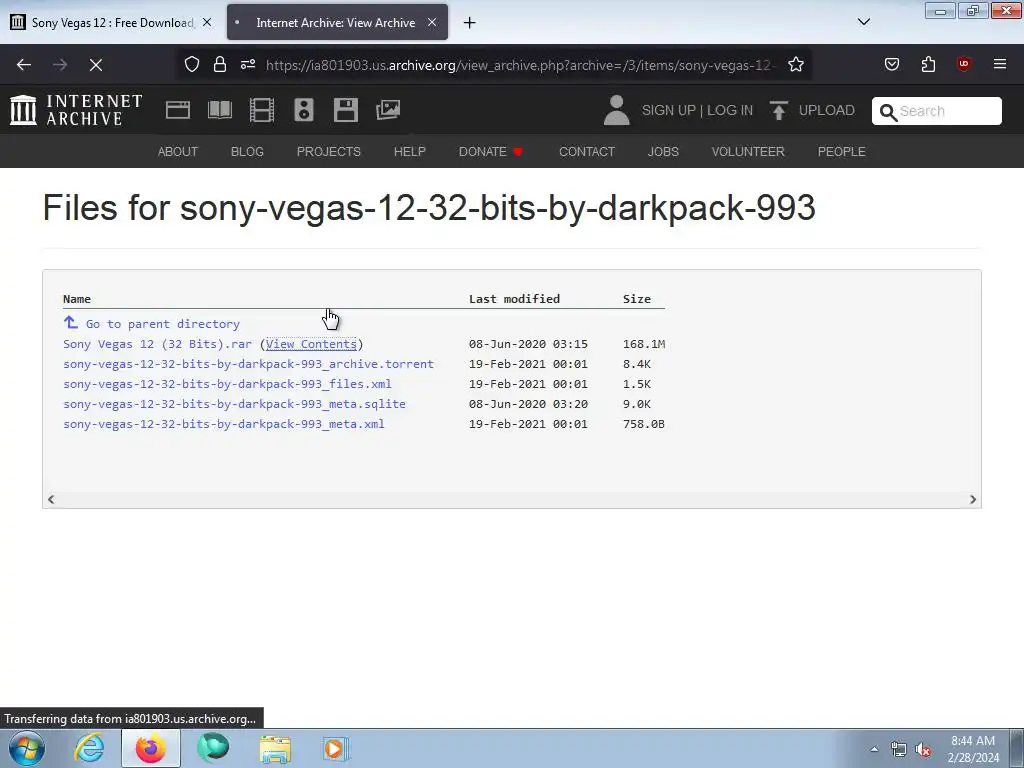Image resolution: width=1024 pixels, height=768 pixels.
Task: Open the uBlock Origin extension icon
Action: click(x=963, y=64)
